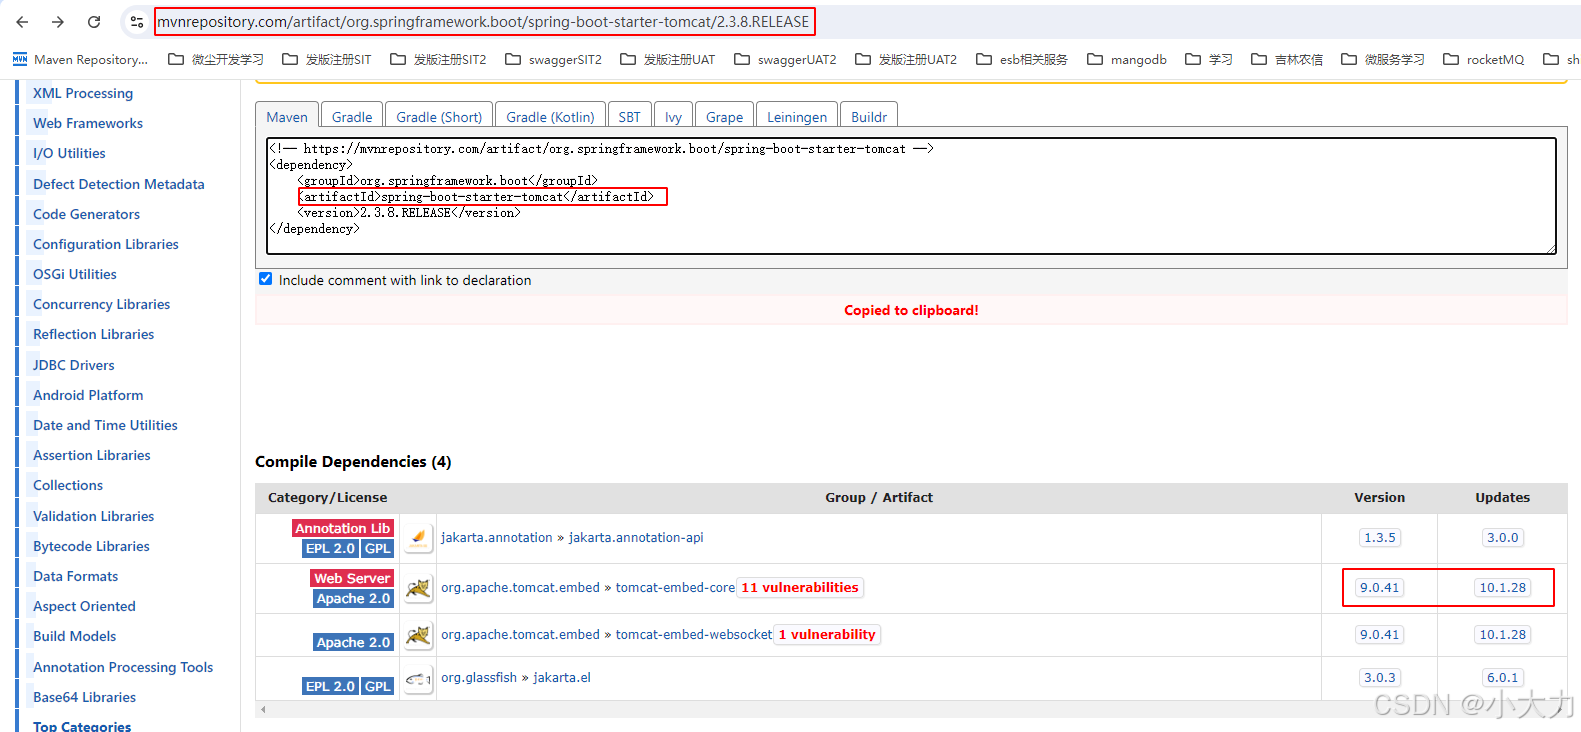Open the Configuration Libraries category
The image size is (1581, 732).
tap(106, 244)
